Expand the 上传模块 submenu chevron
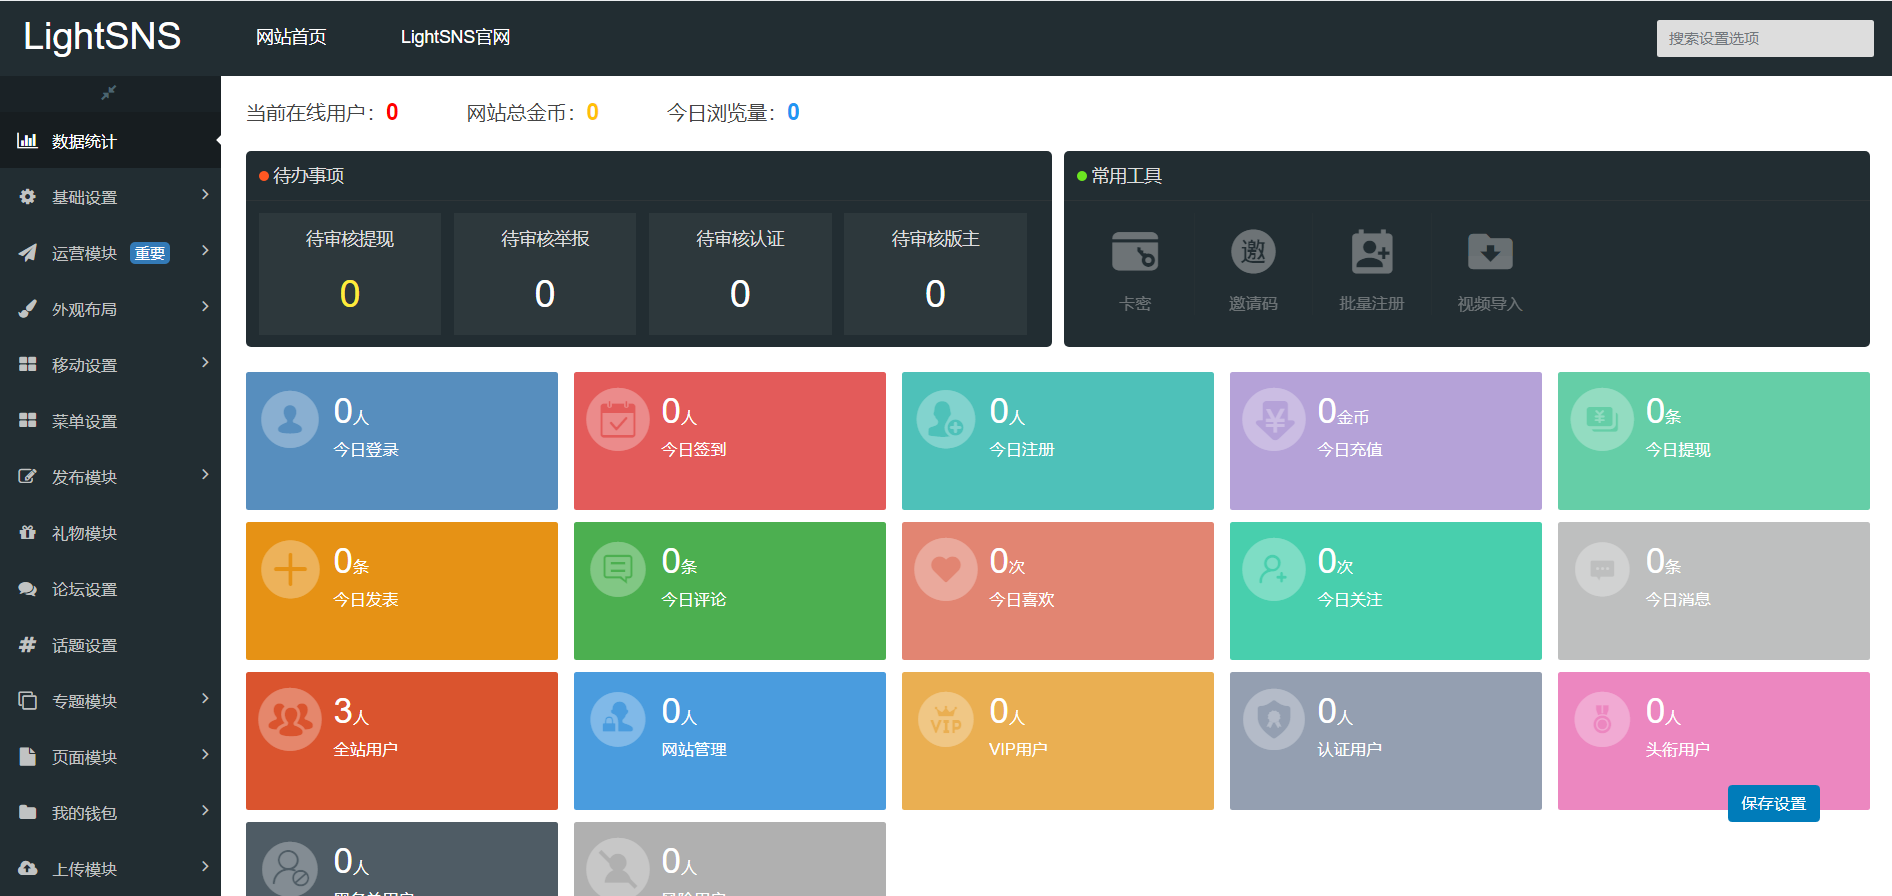Viewport: 1892px width, 896px height. tap(205, 866)
